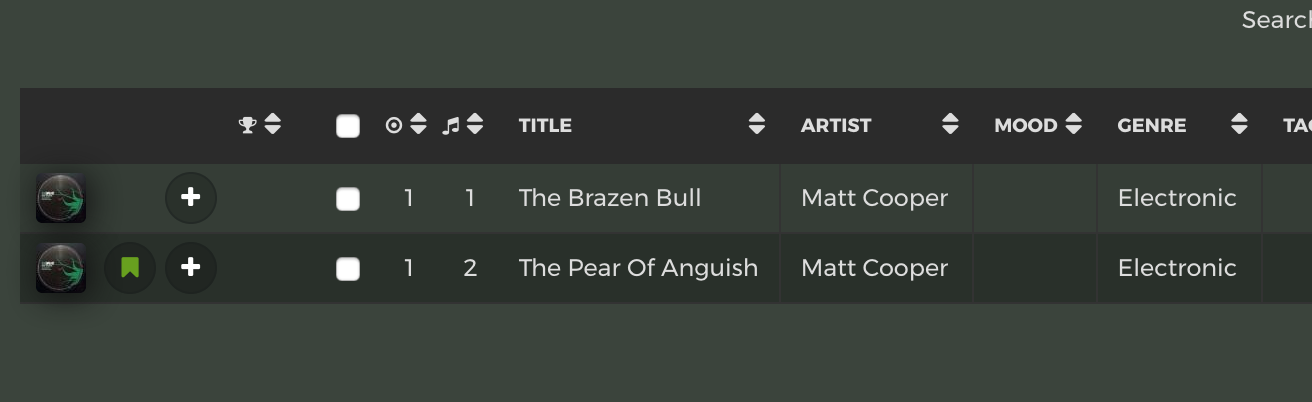
Task: Open album art for The Pear Of Anguish
Action: coord(61,268)
